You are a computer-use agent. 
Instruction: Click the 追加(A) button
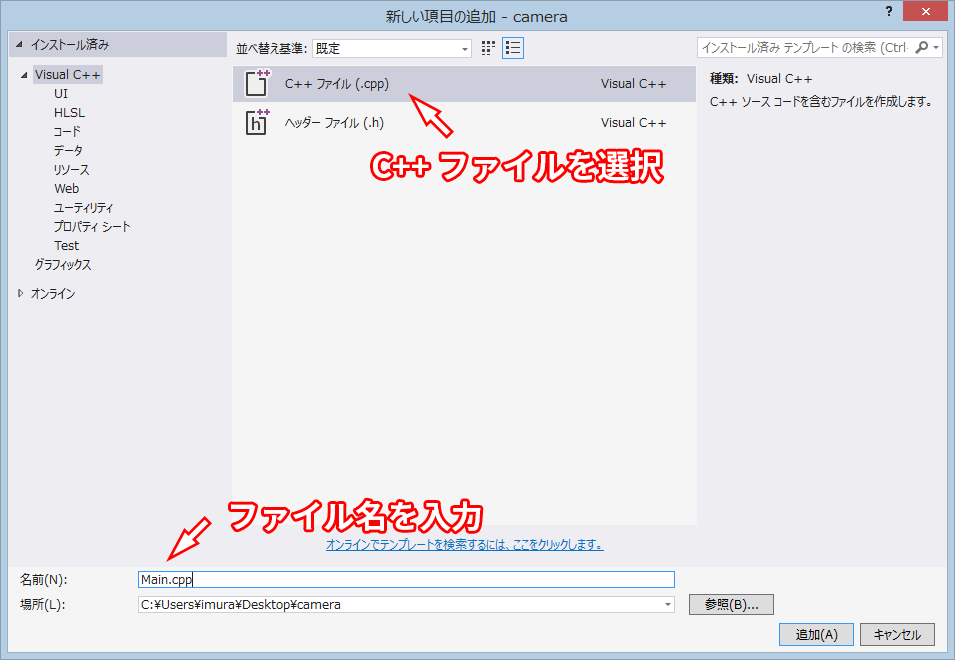815,634
